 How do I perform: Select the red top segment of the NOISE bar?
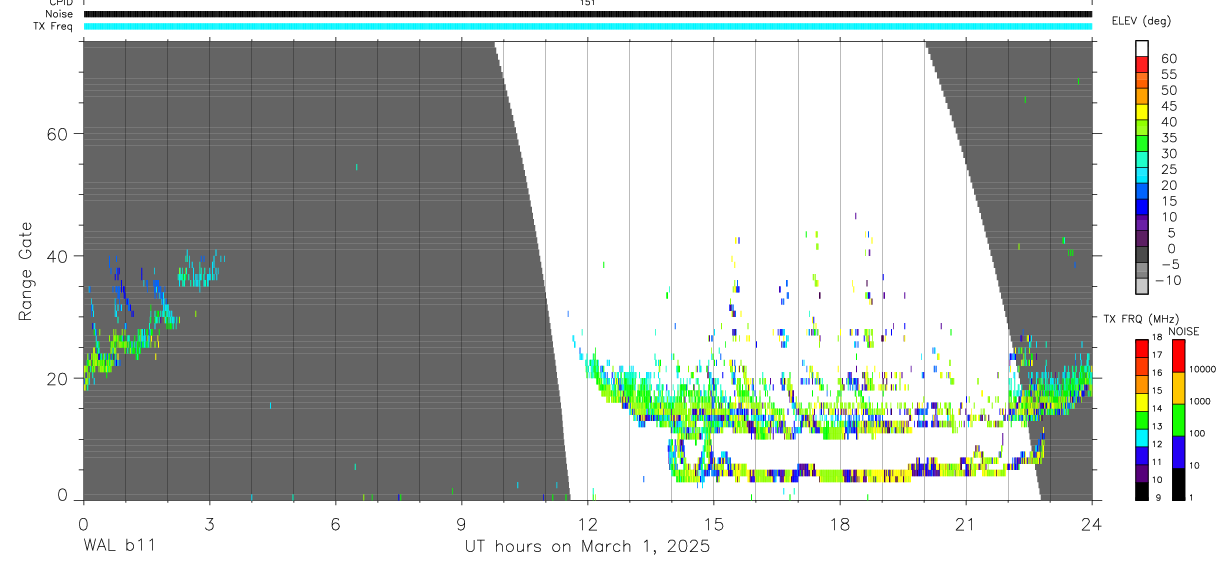(x=1178, y=355)
